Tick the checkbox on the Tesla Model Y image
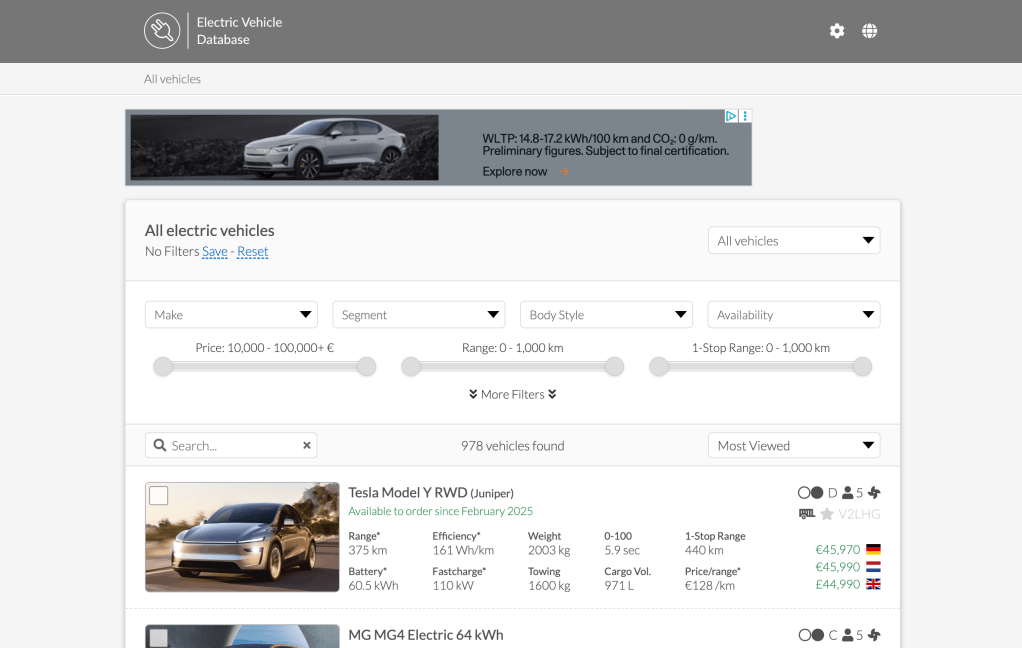This screenshot has height=648, width=1022. pos(158,494)
